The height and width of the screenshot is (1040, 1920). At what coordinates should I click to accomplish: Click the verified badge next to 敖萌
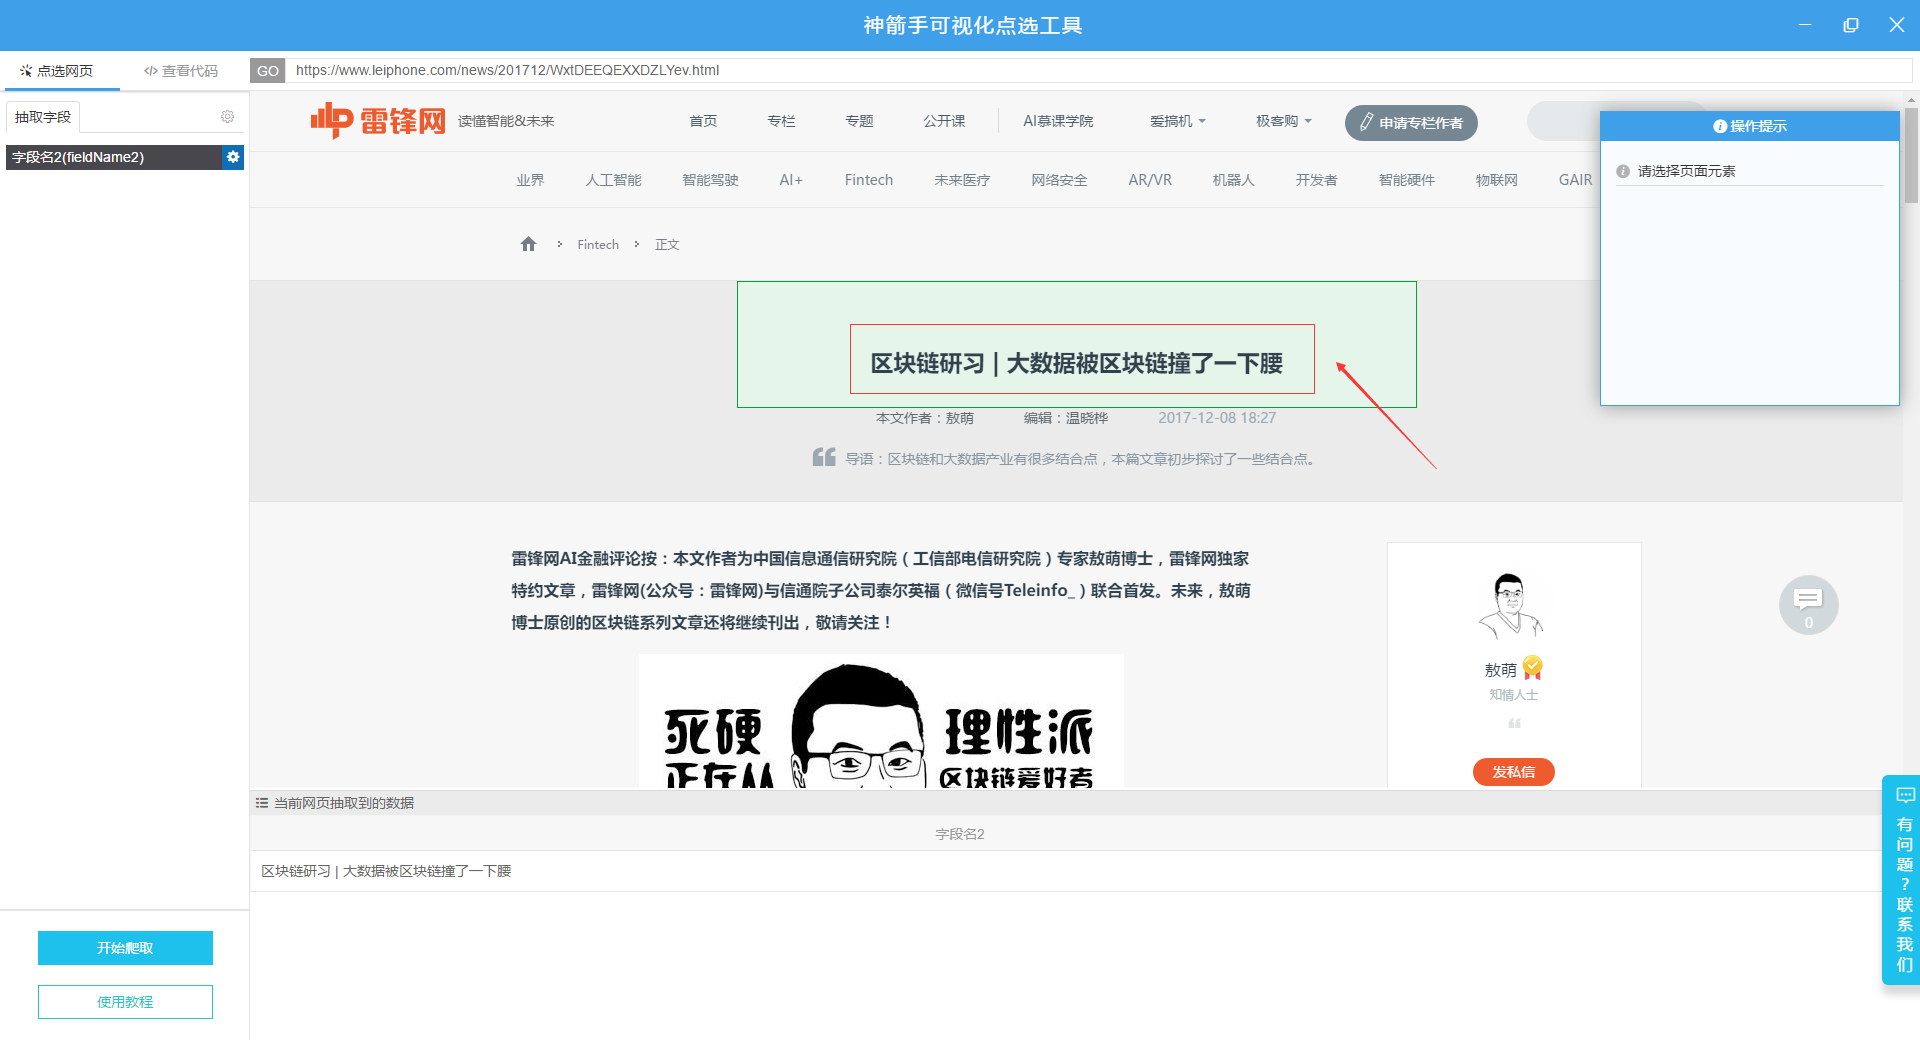pos(1533,668)
